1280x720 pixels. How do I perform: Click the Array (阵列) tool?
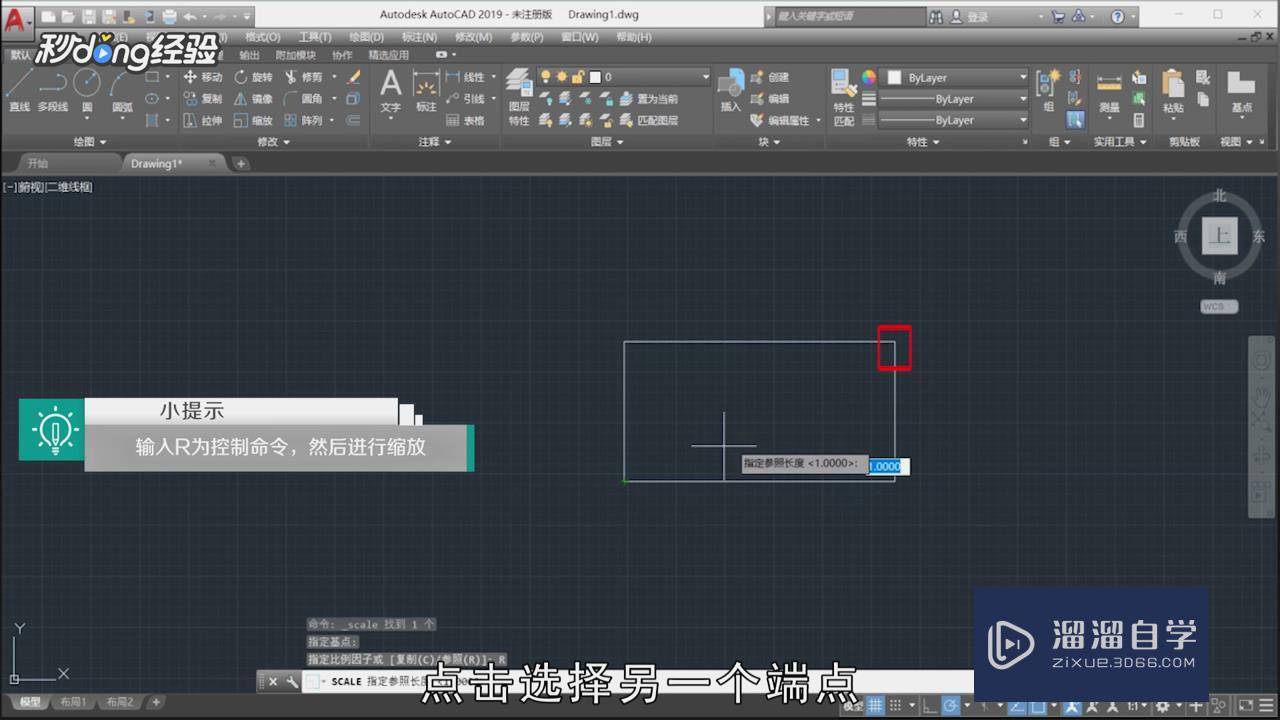point(304,120)
